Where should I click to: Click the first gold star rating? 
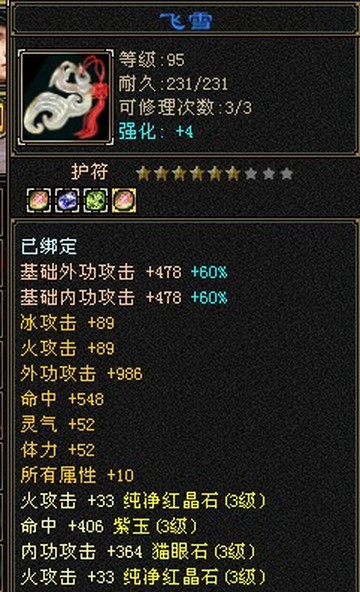(143, 174)
